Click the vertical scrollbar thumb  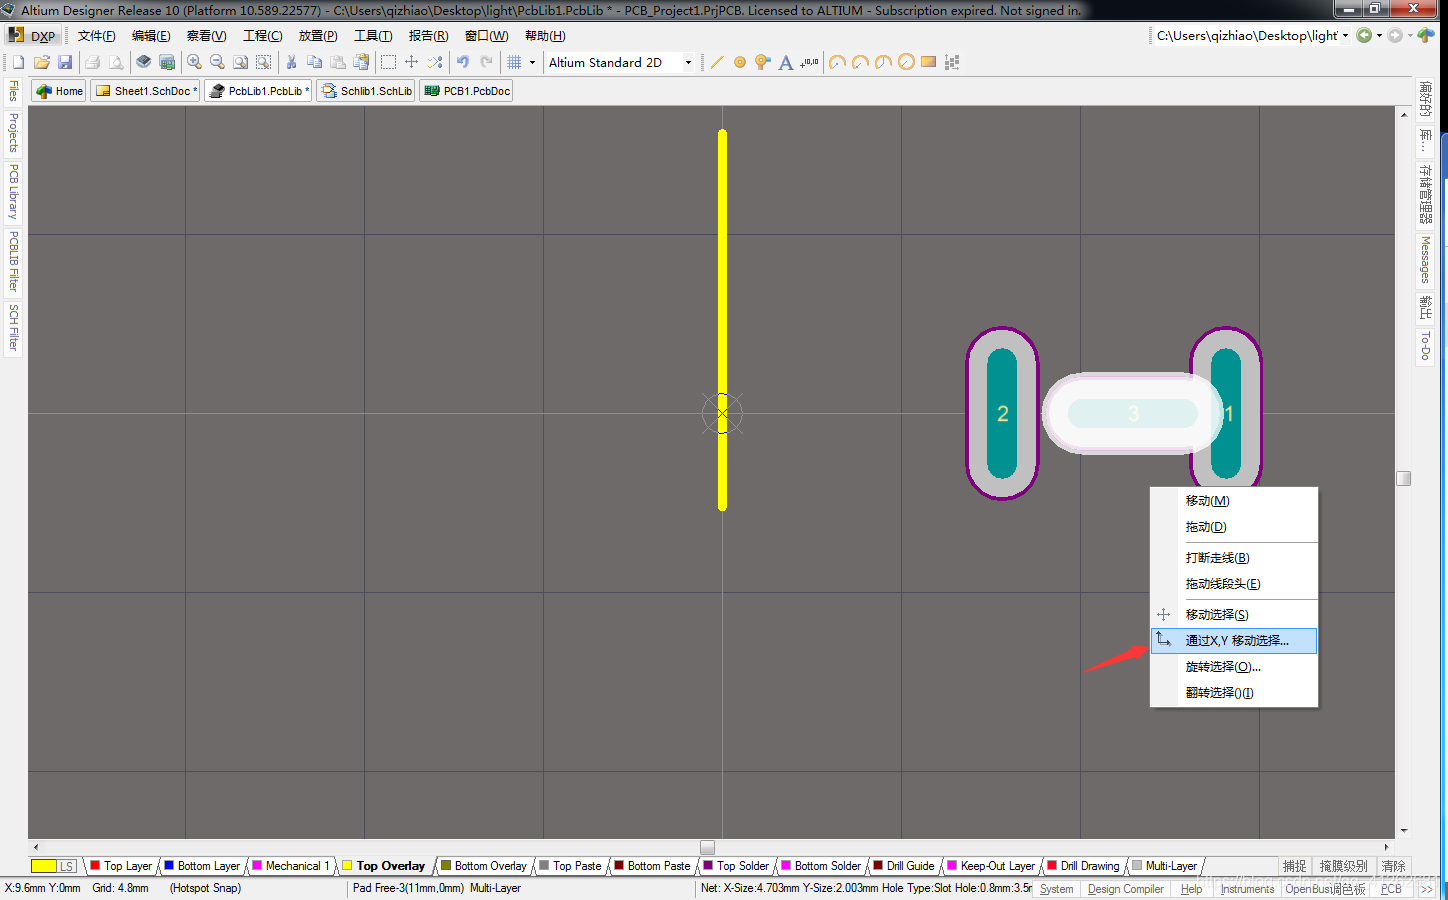[x=1404, y=478]
